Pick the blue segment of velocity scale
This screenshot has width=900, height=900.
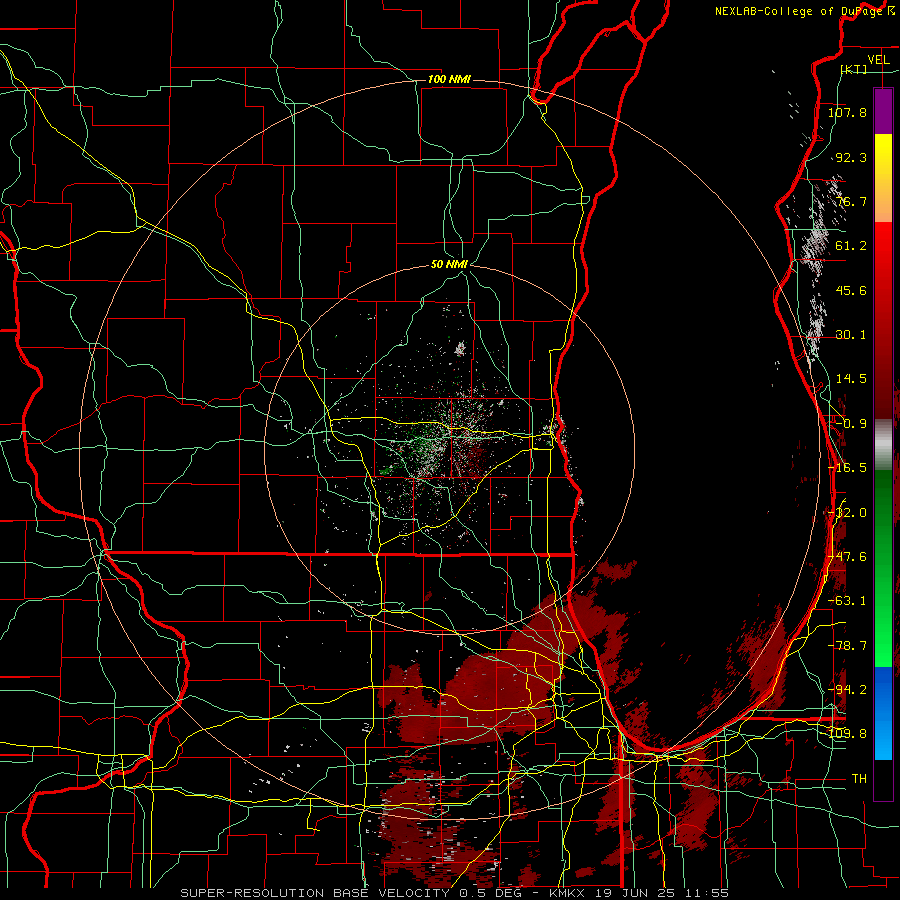[883, 713]
